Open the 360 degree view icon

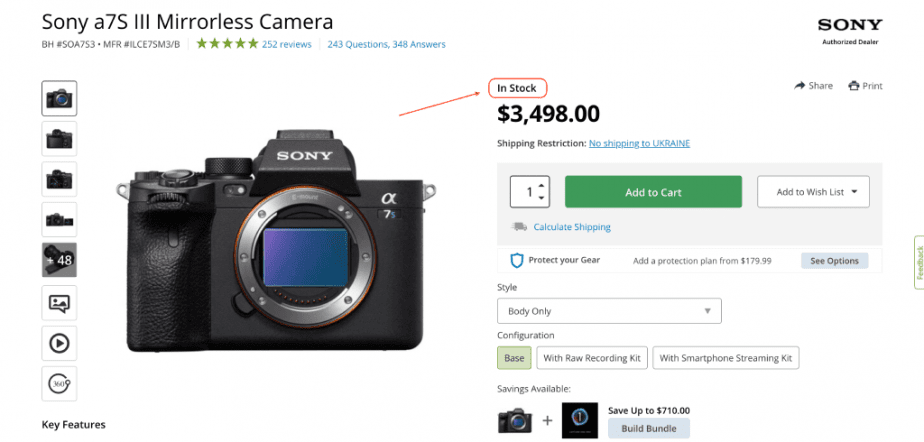59,384
